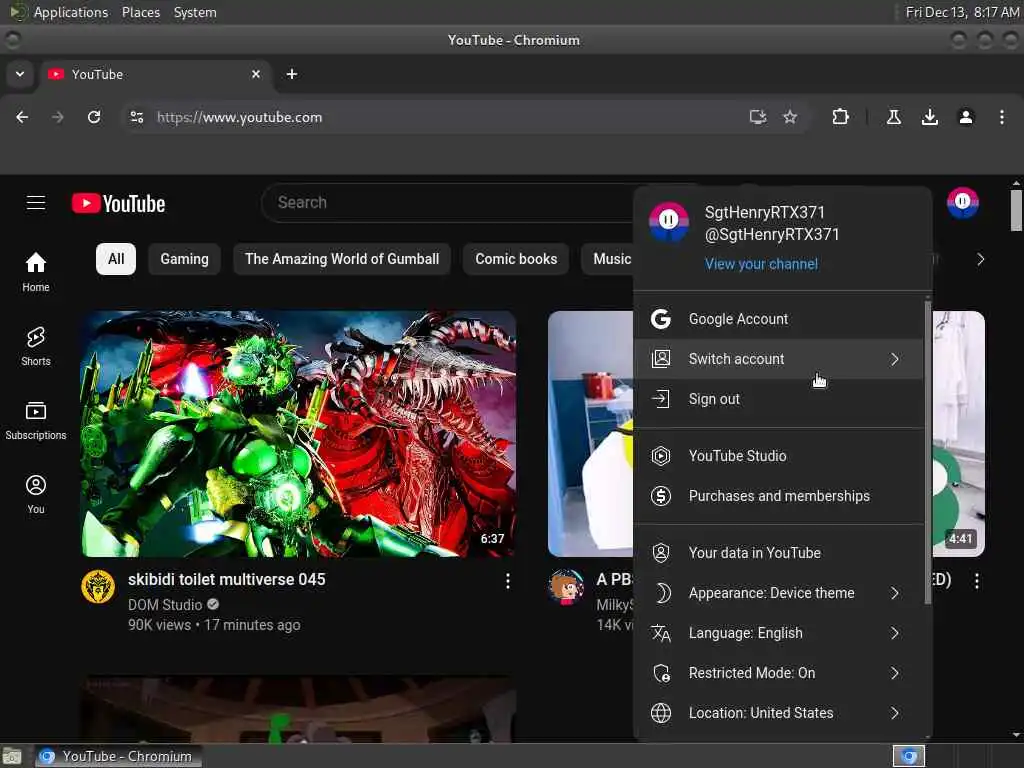Click the browser forward arrow
1024x768 pixels.
tap(58, 117)
